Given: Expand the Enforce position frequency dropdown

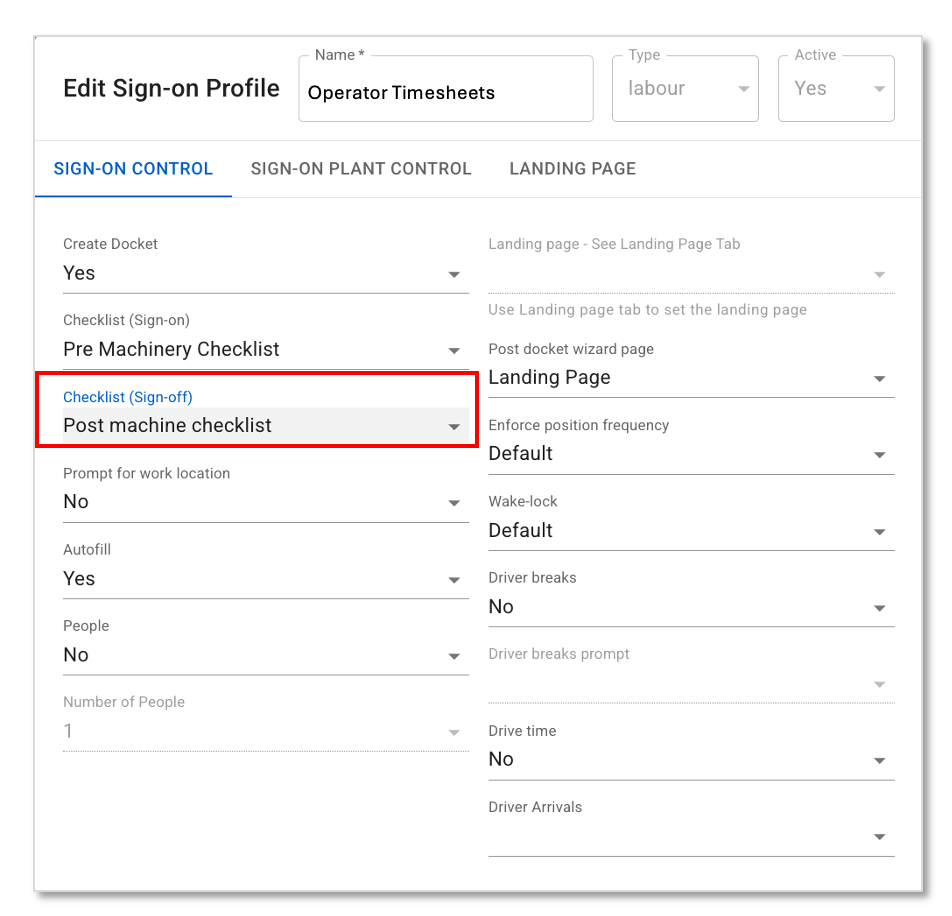Looking at the screenshot, I should pos(690,454).
